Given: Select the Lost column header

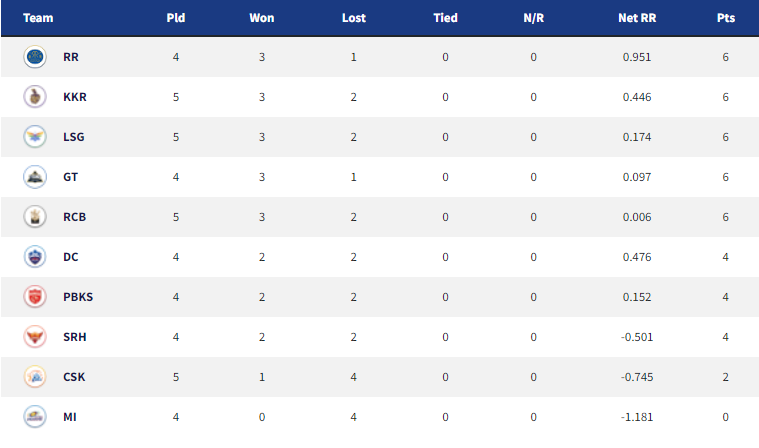Looking at the screenshot, I should pos(354,18).
